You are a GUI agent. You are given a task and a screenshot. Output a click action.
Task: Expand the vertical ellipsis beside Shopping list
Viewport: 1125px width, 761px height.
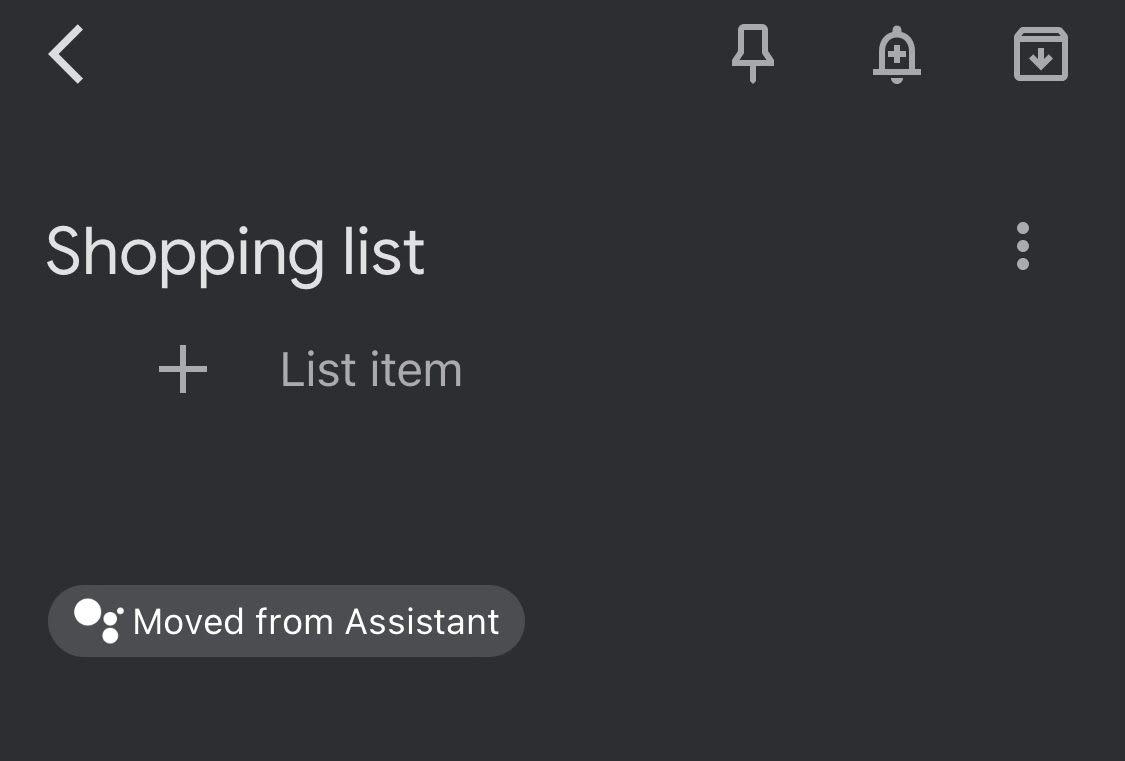coord(1022,246)
